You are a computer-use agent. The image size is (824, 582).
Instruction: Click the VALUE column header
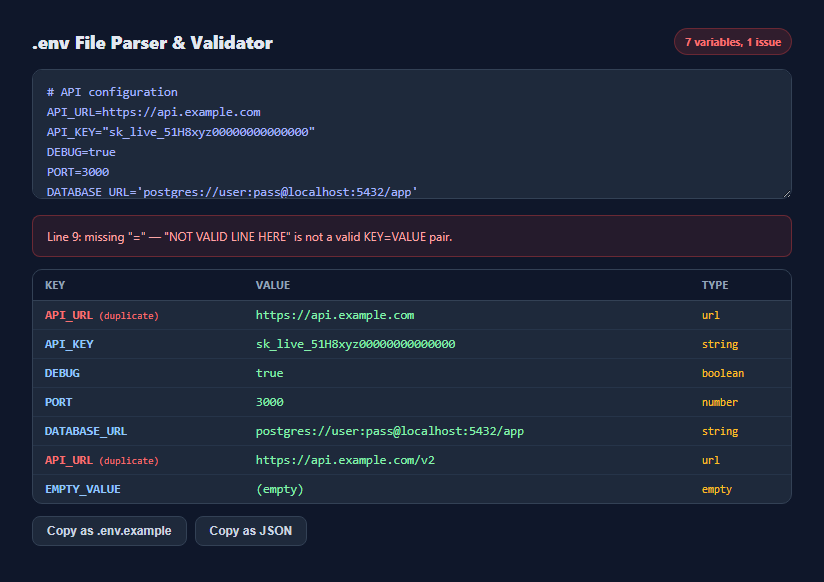pyautogui.click(x=273, y=285)
